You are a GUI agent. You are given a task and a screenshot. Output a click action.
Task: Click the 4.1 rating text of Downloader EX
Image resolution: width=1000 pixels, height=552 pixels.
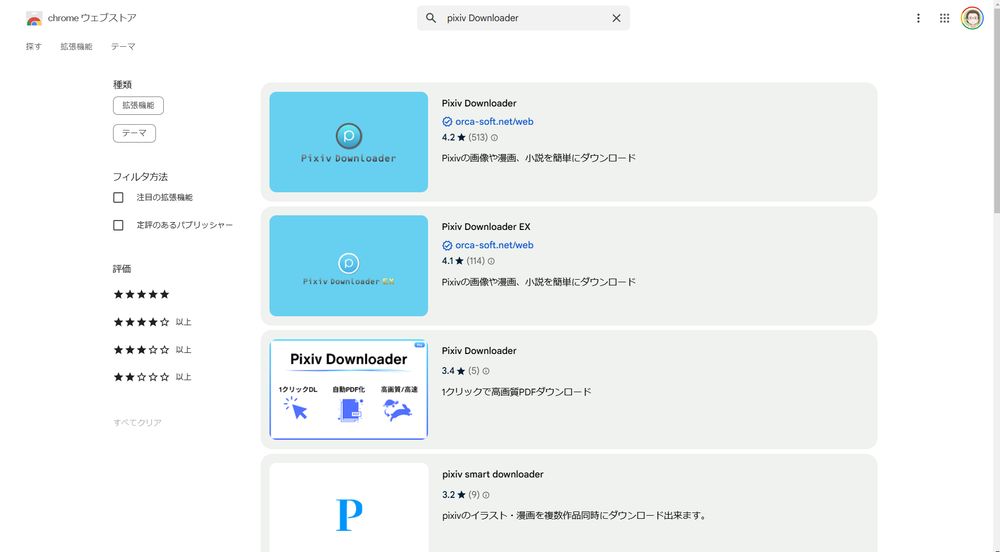coord(448,261)
